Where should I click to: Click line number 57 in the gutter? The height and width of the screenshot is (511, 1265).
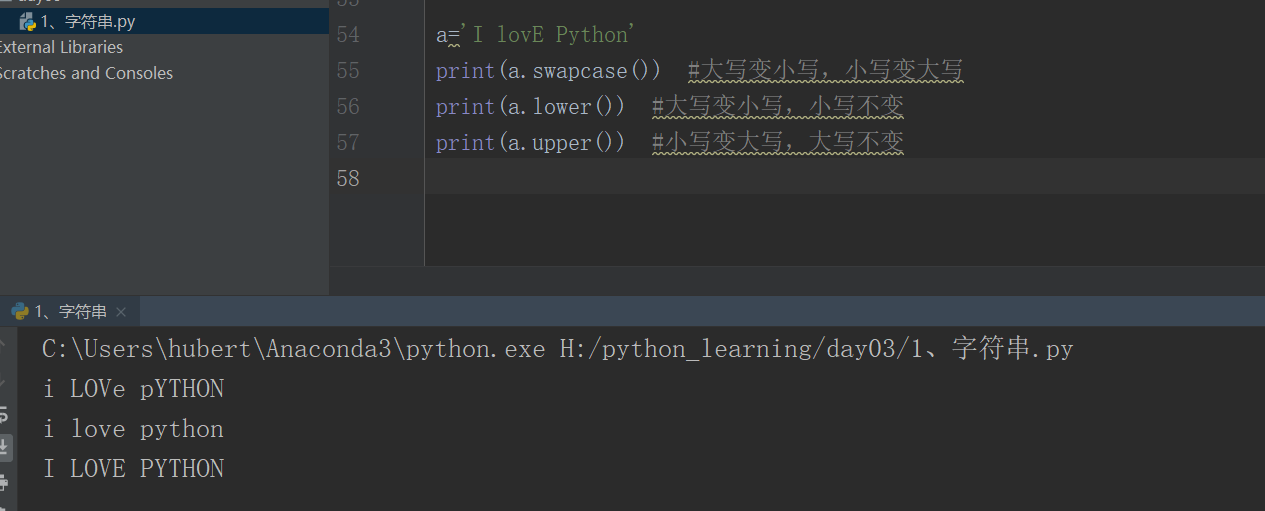[x=347, y=143]
